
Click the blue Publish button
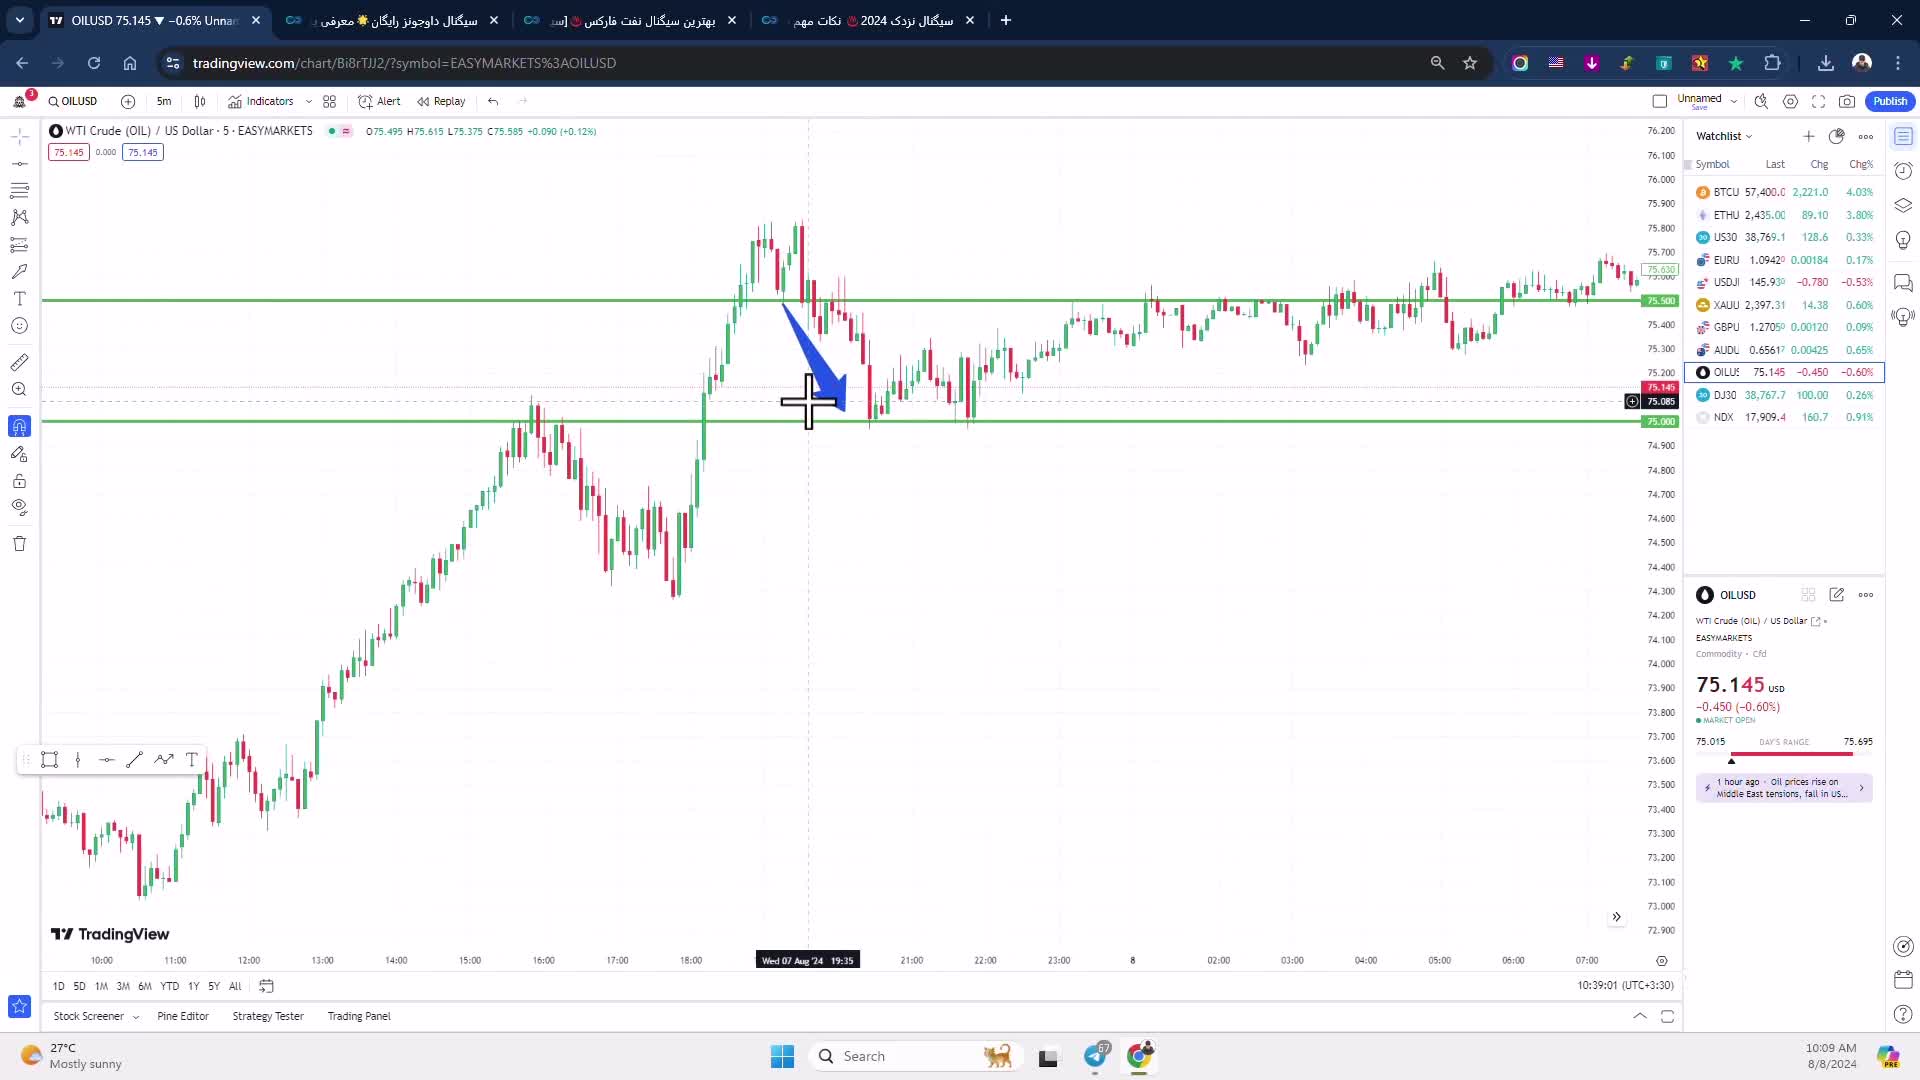click(1889, 101)
